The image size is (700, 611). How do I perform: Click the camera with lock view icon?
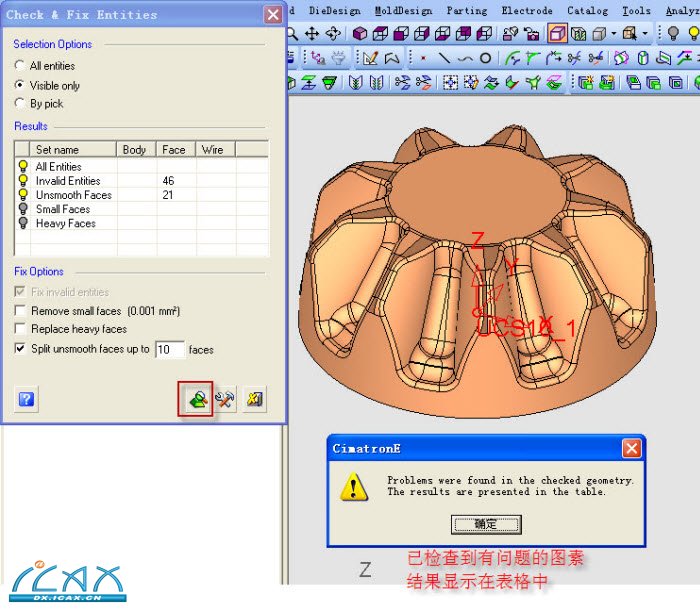pos(531,33)
